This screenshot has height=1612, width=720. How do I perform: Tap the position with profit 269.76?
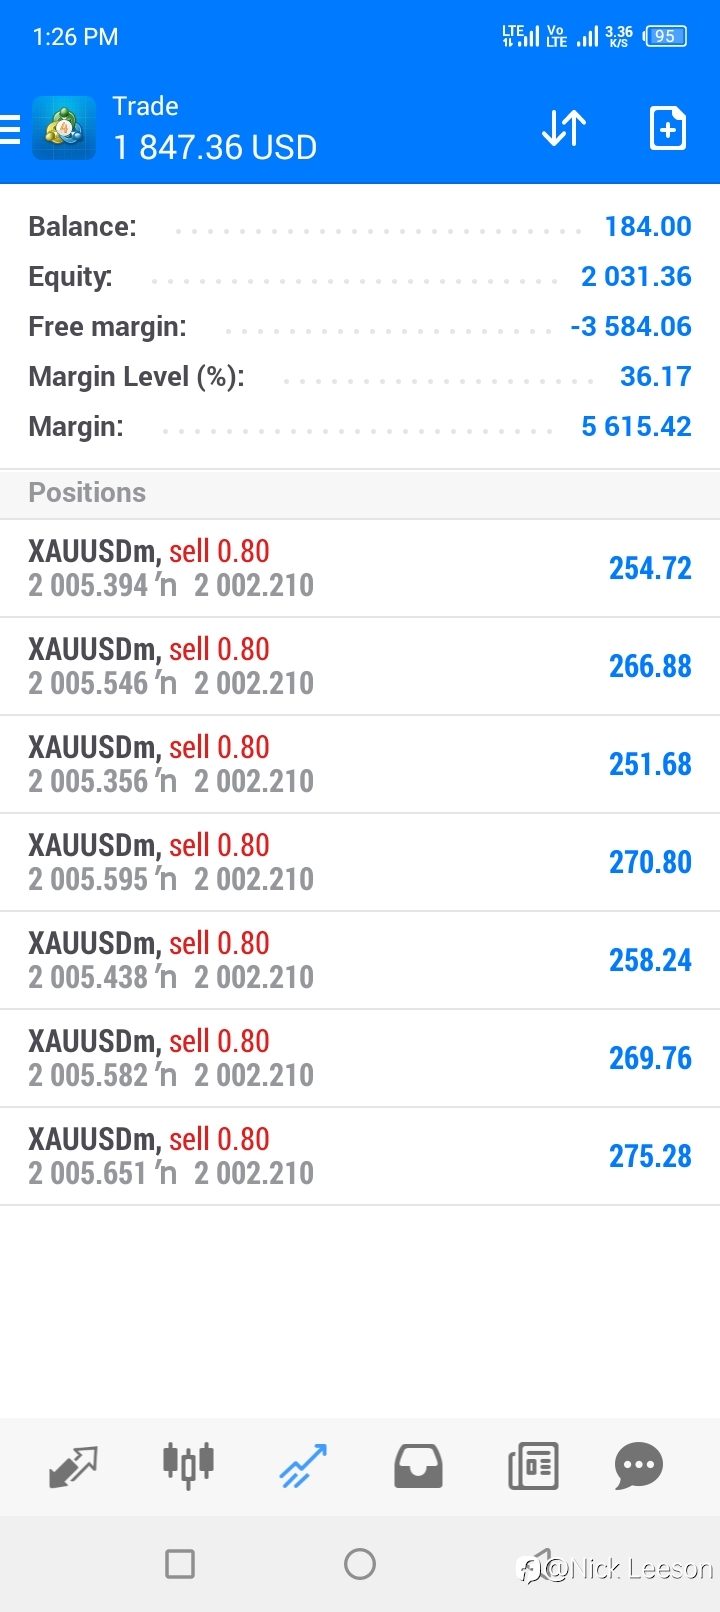360,1058
